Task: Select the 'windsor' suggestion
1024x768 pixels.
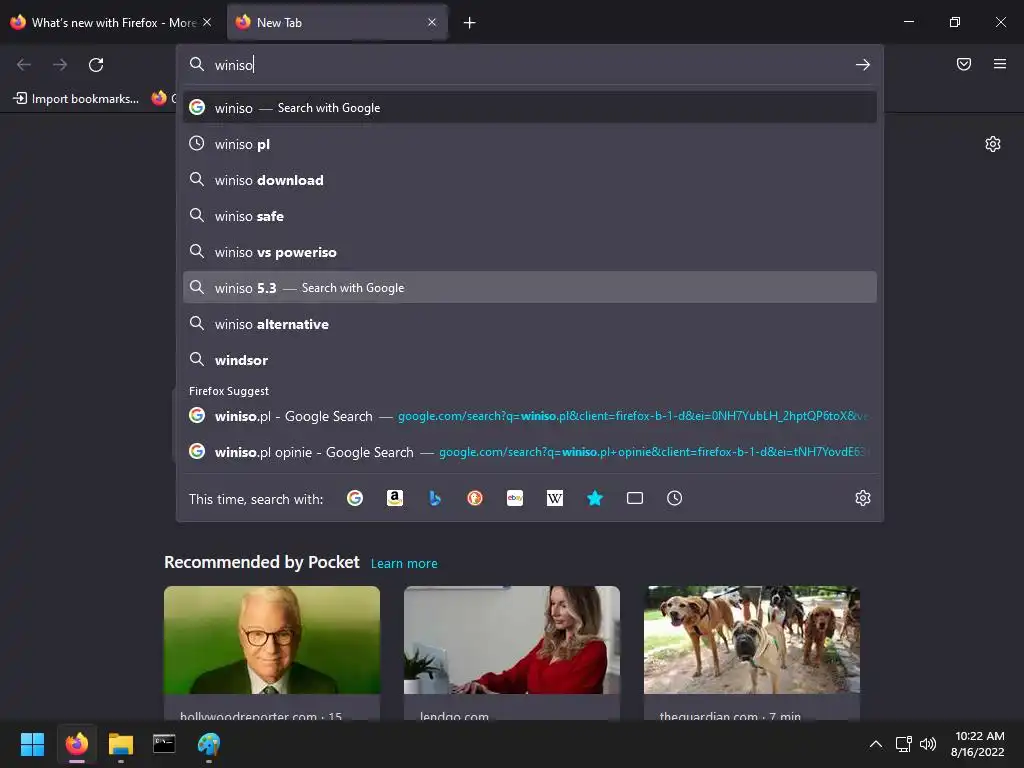Action: [x=530, y=360]
